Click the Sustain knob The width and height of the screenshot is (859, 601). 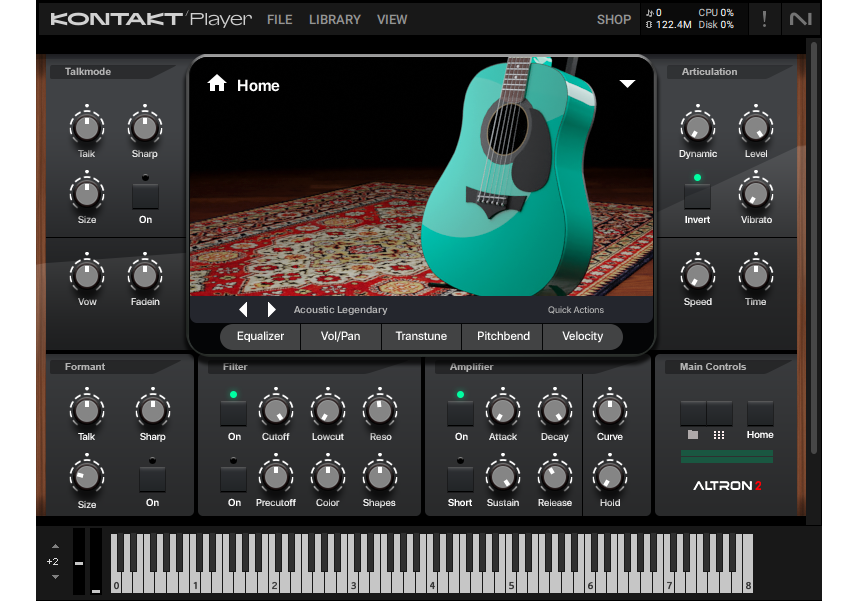(502, 477)
